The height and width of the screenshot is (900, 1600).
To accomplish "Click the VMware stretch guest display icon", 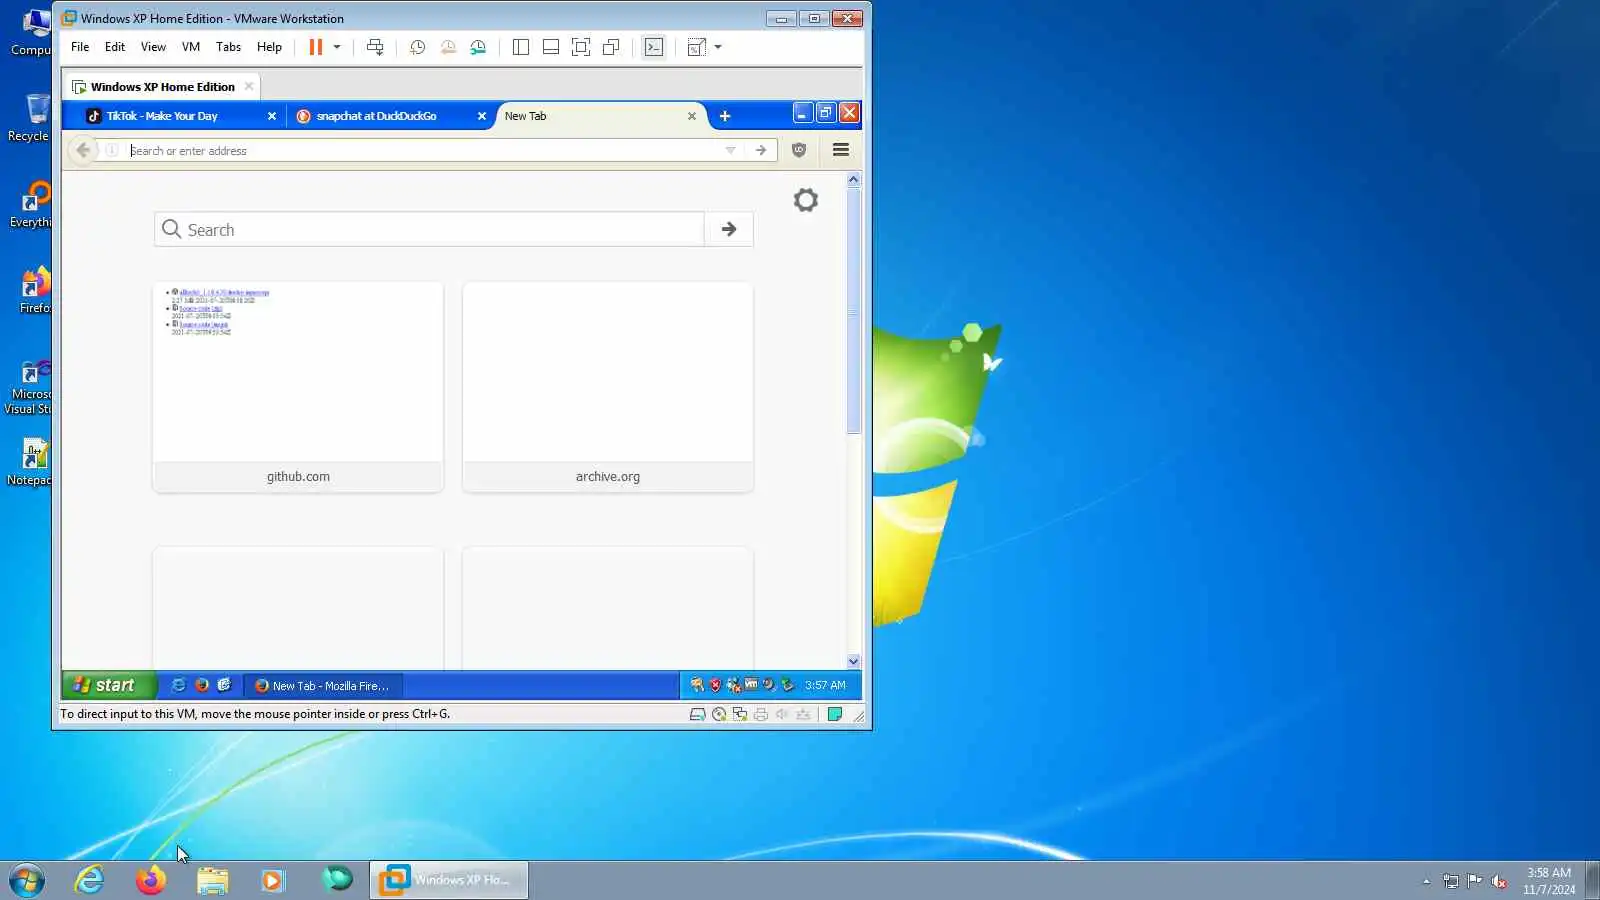I will click(x=697, y=47).
